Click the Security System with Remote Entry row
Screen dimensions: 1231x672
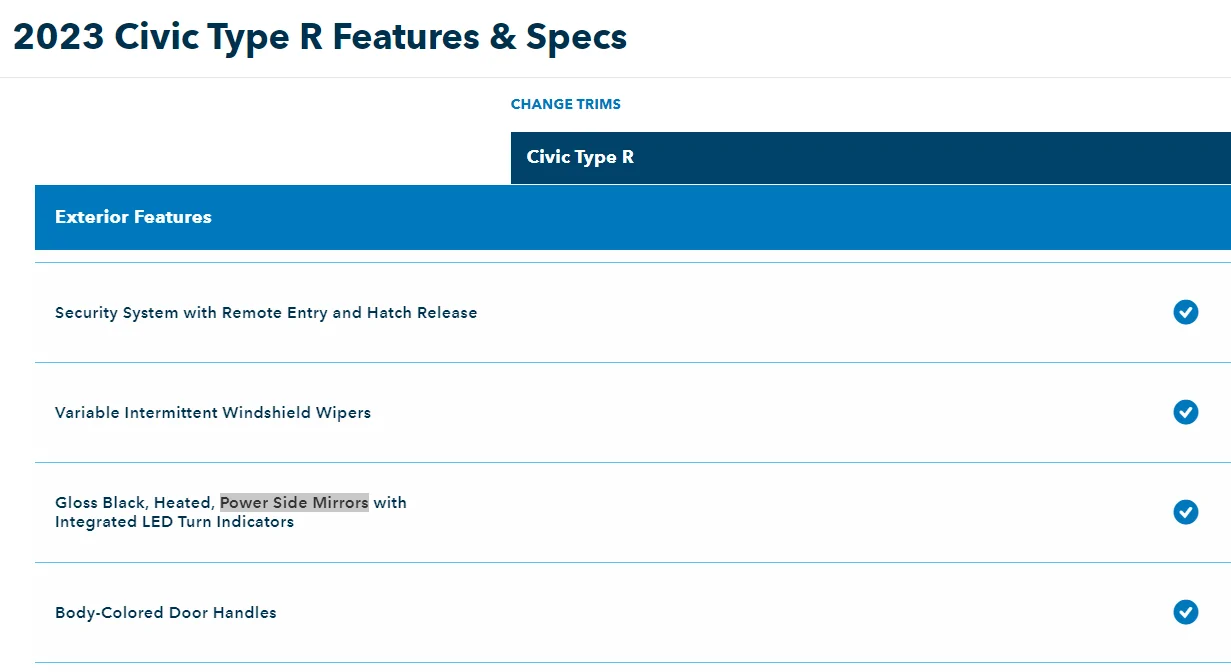click(266, 312)
